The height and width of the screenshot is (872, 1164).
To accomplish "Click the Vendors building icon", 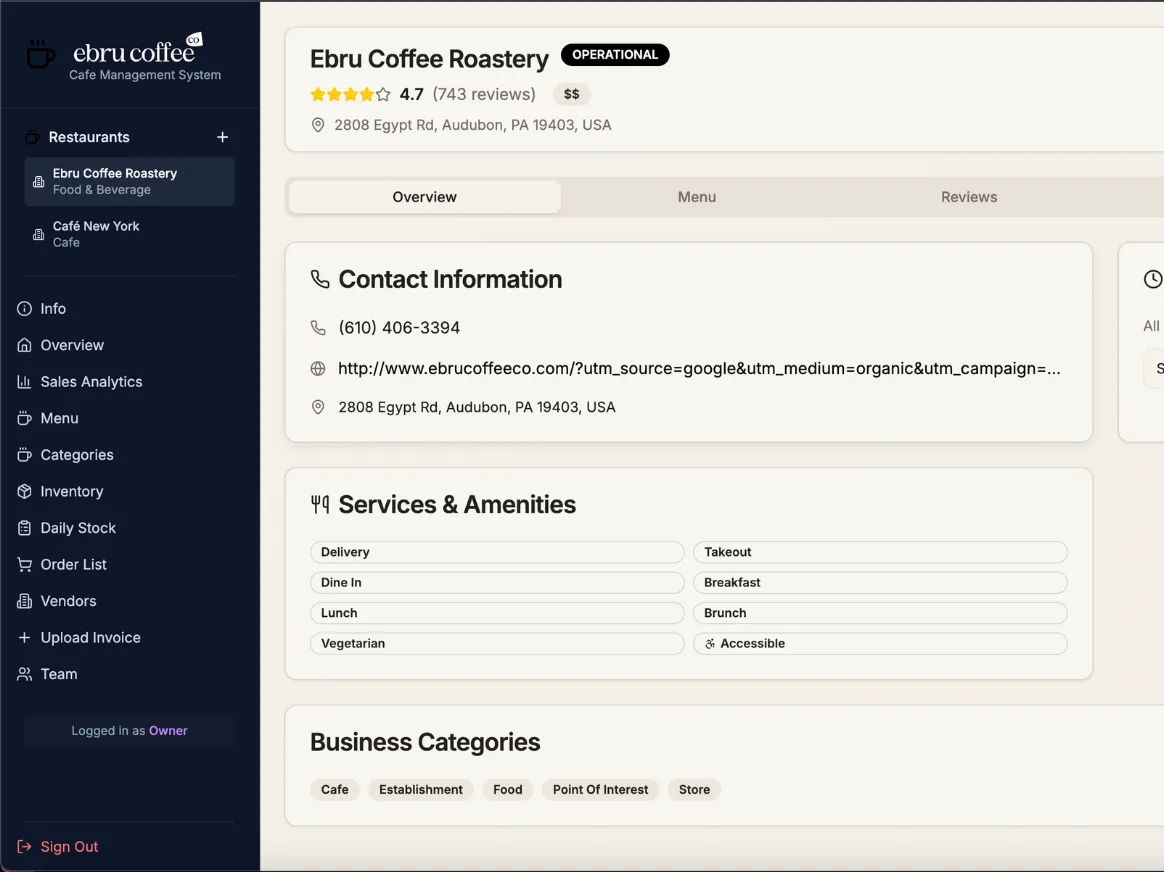I will (x=24, y=601).
